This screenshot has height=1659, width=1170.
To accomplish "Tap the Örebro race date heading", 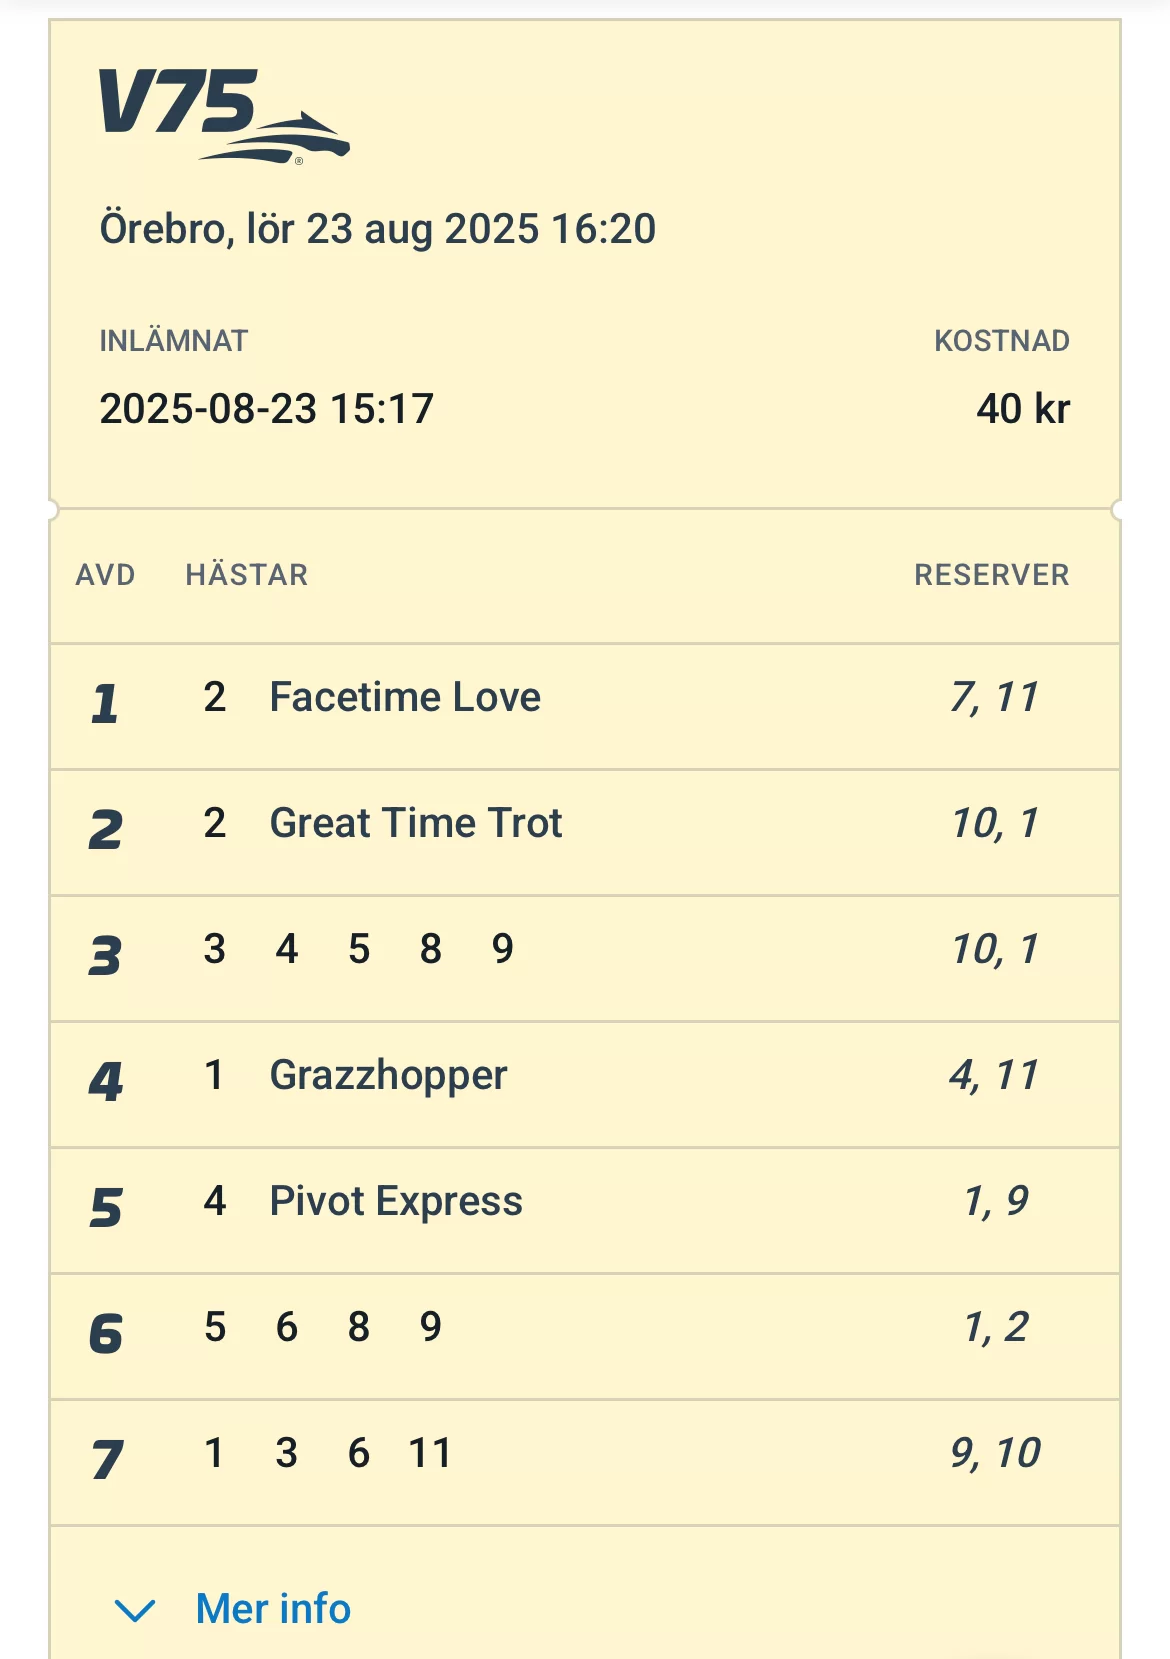I will [377, 229].
